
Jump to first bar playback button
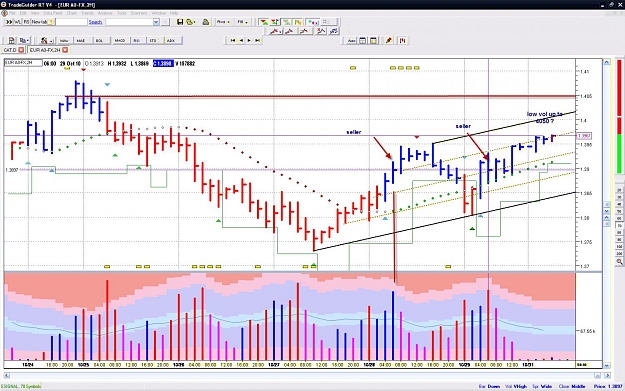(x=233, y=40)
